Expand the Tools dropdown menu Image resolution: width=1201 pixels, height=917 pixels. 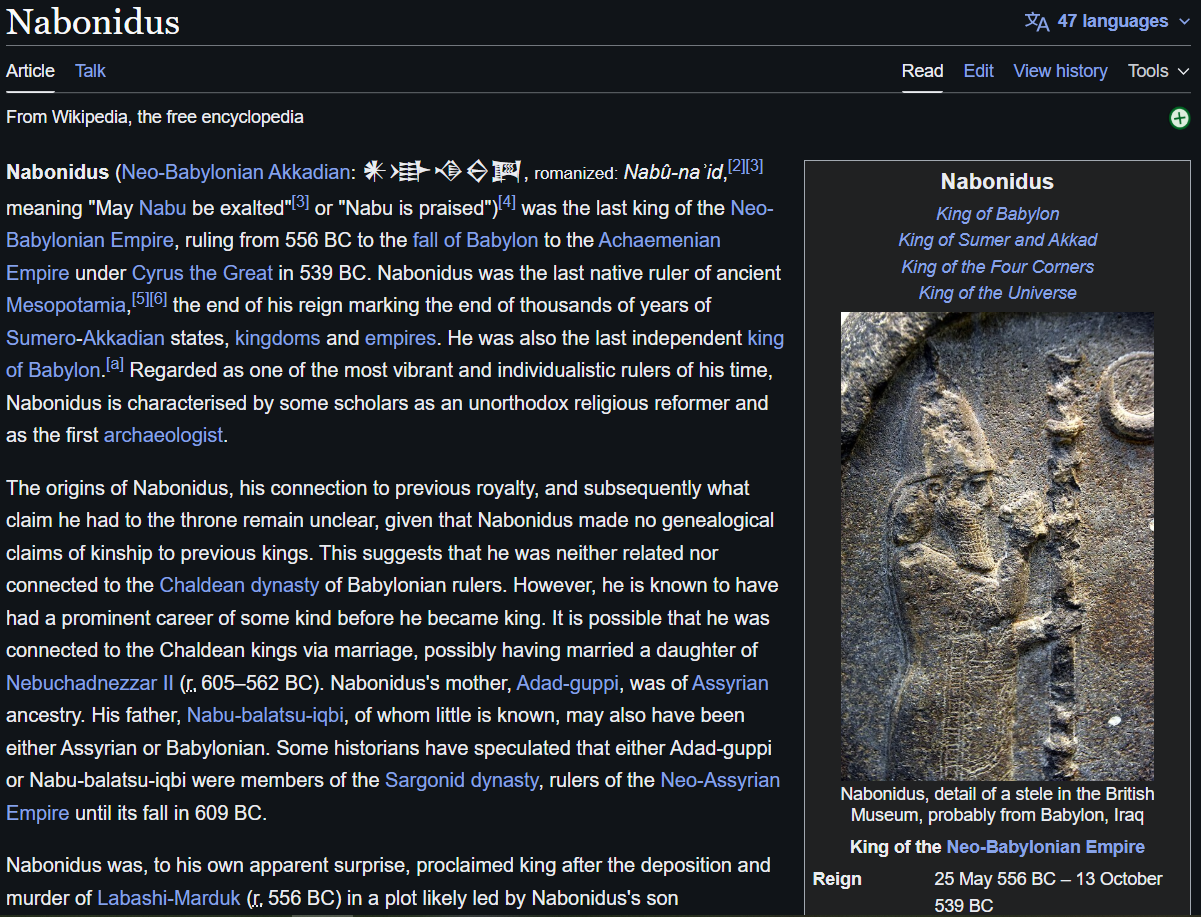coord(1159,71)
